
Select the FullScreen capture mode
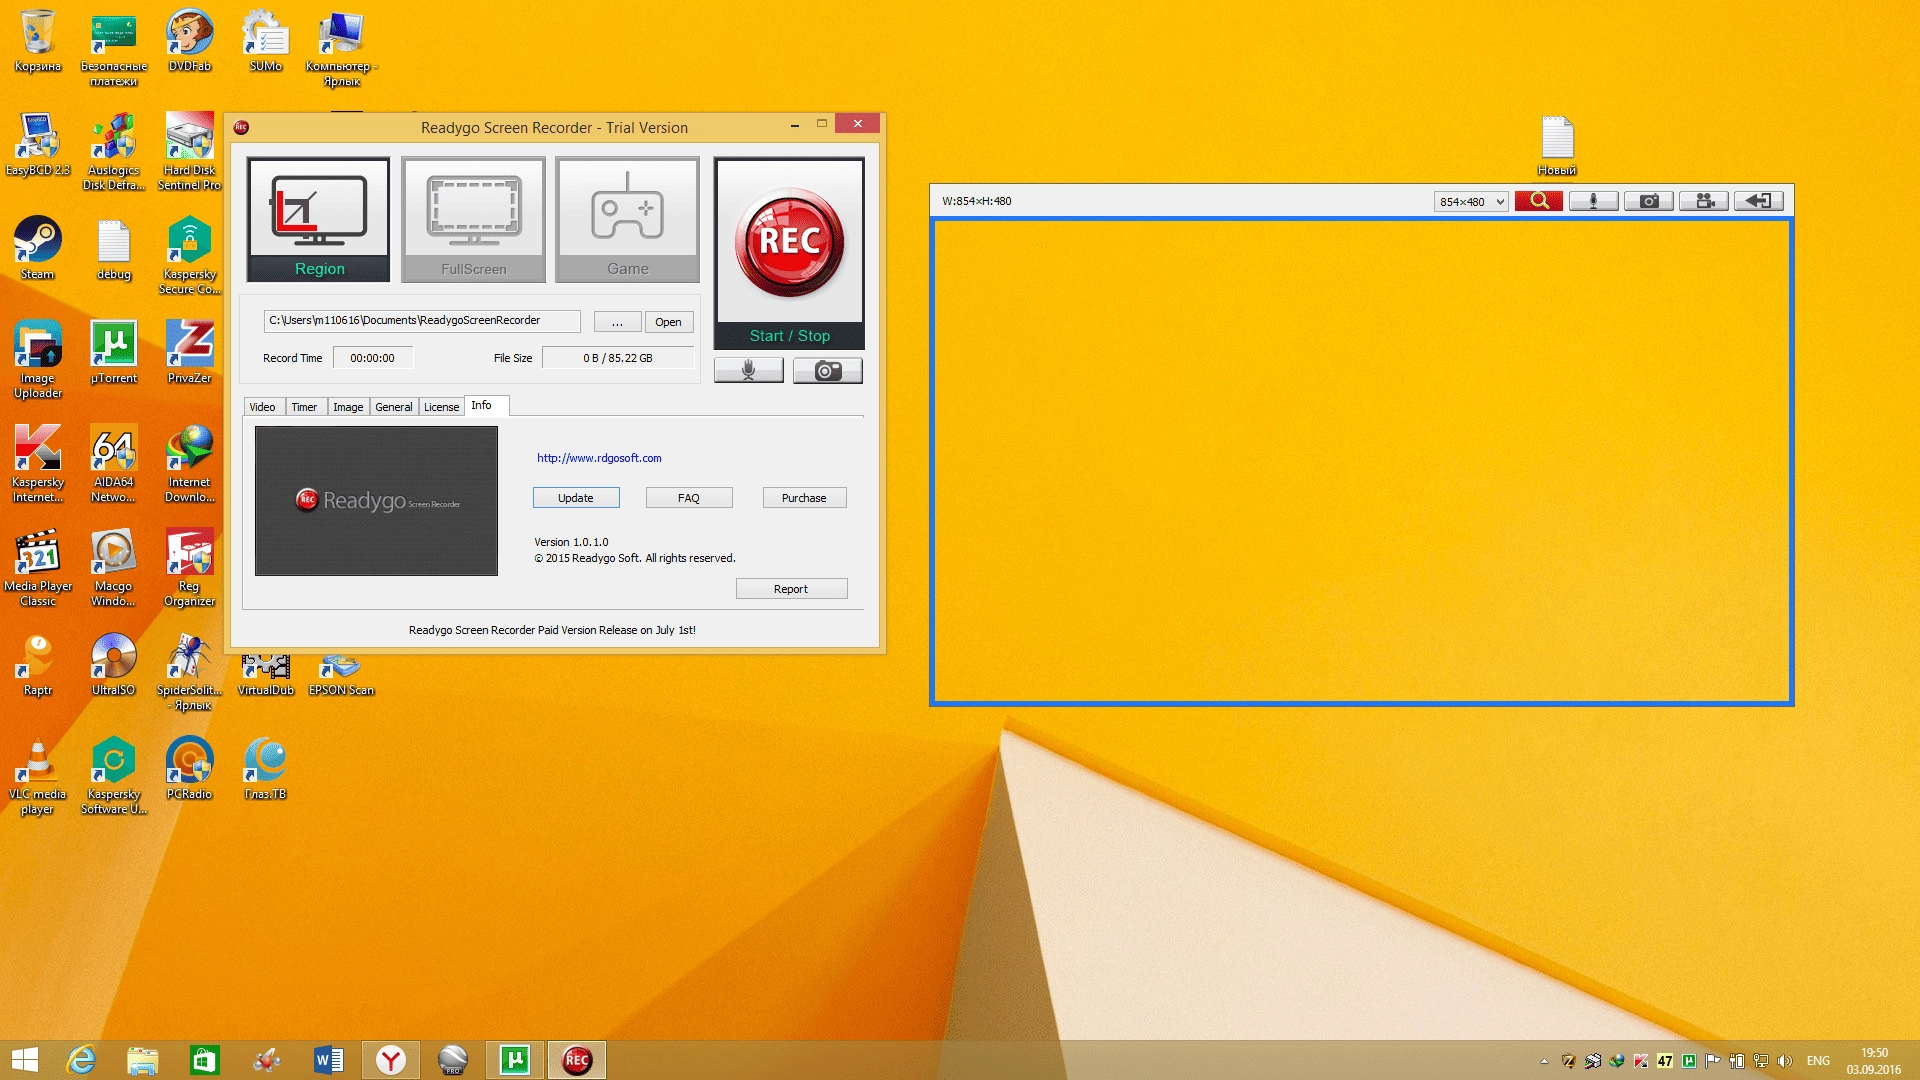coord(473,219)
